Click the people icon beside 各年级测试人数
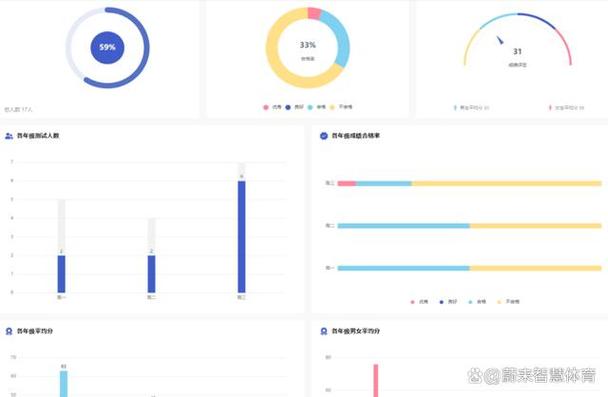 pos(9,136)
